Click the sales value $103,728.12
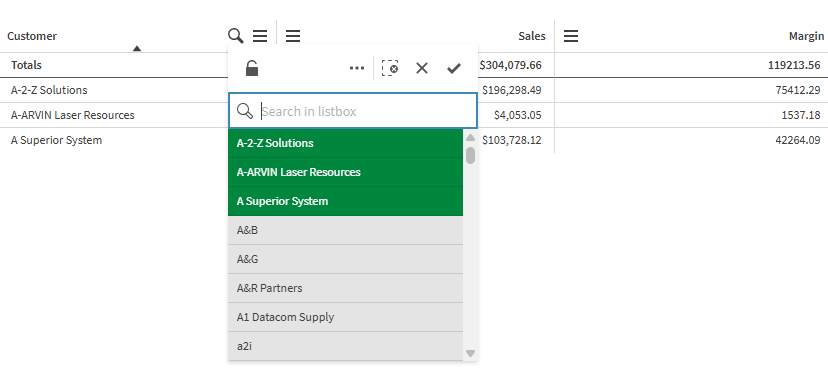This screenshot has width=828, height=370. coord(512,140)
